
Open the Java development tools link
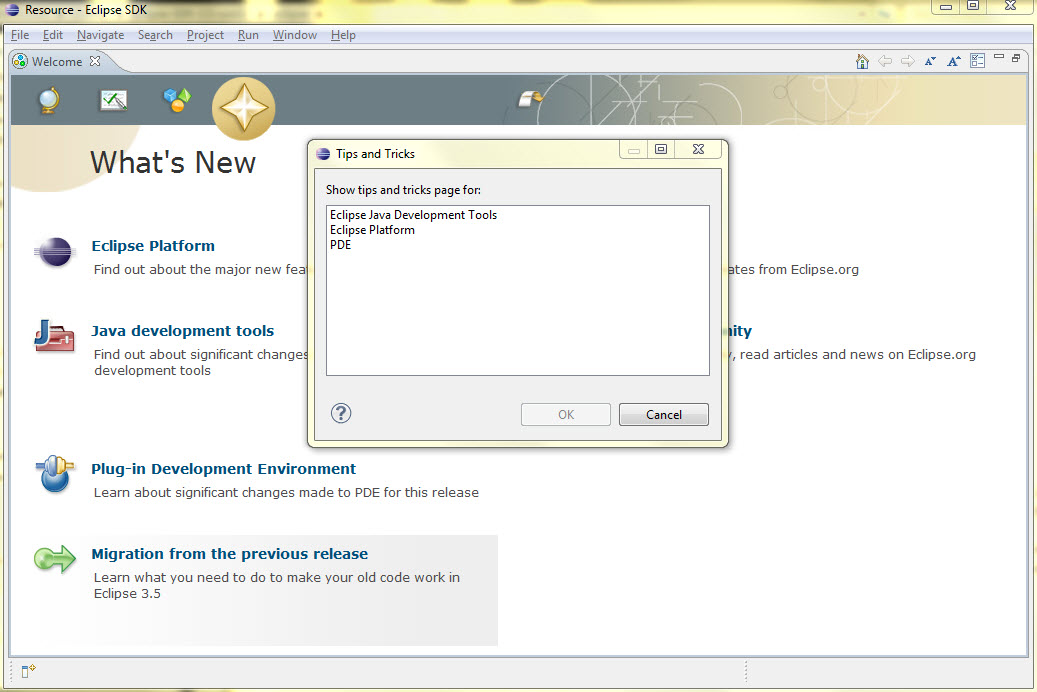183,330
